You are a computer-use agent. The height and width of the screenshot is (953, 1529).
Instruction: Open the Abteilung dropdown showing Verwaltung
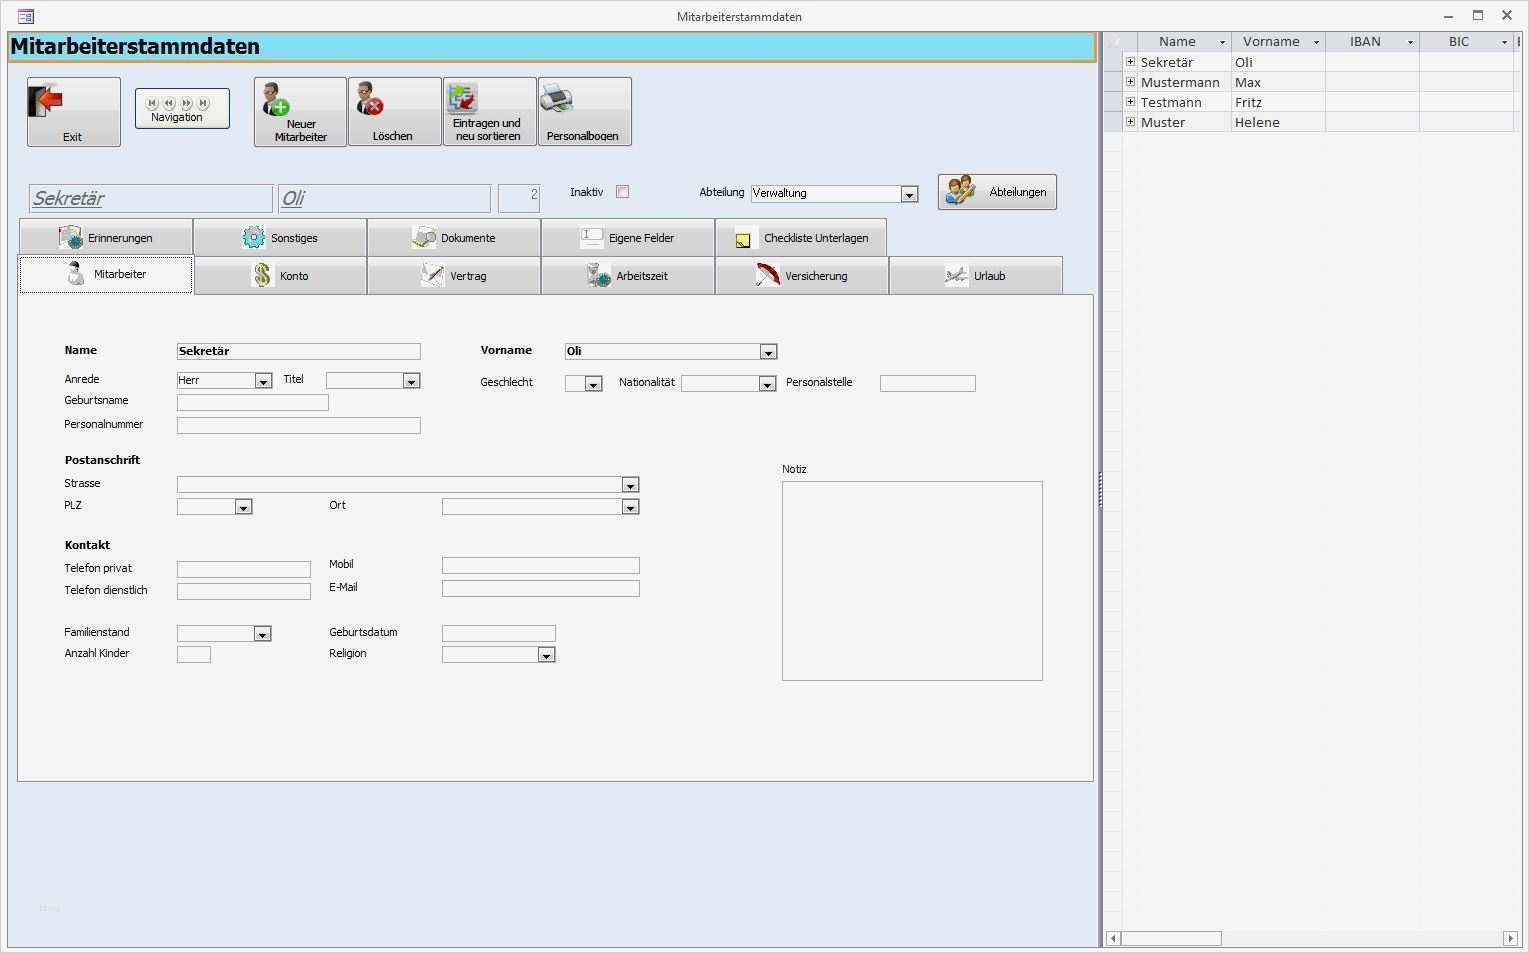point(908,194)
